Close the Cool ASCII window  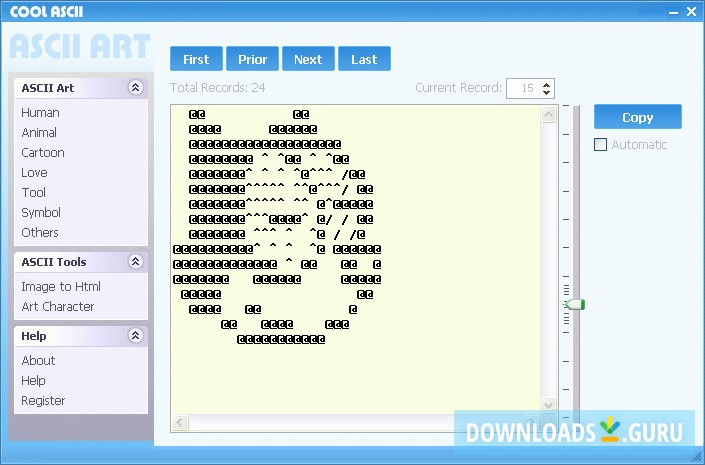(x=692, y=12)
